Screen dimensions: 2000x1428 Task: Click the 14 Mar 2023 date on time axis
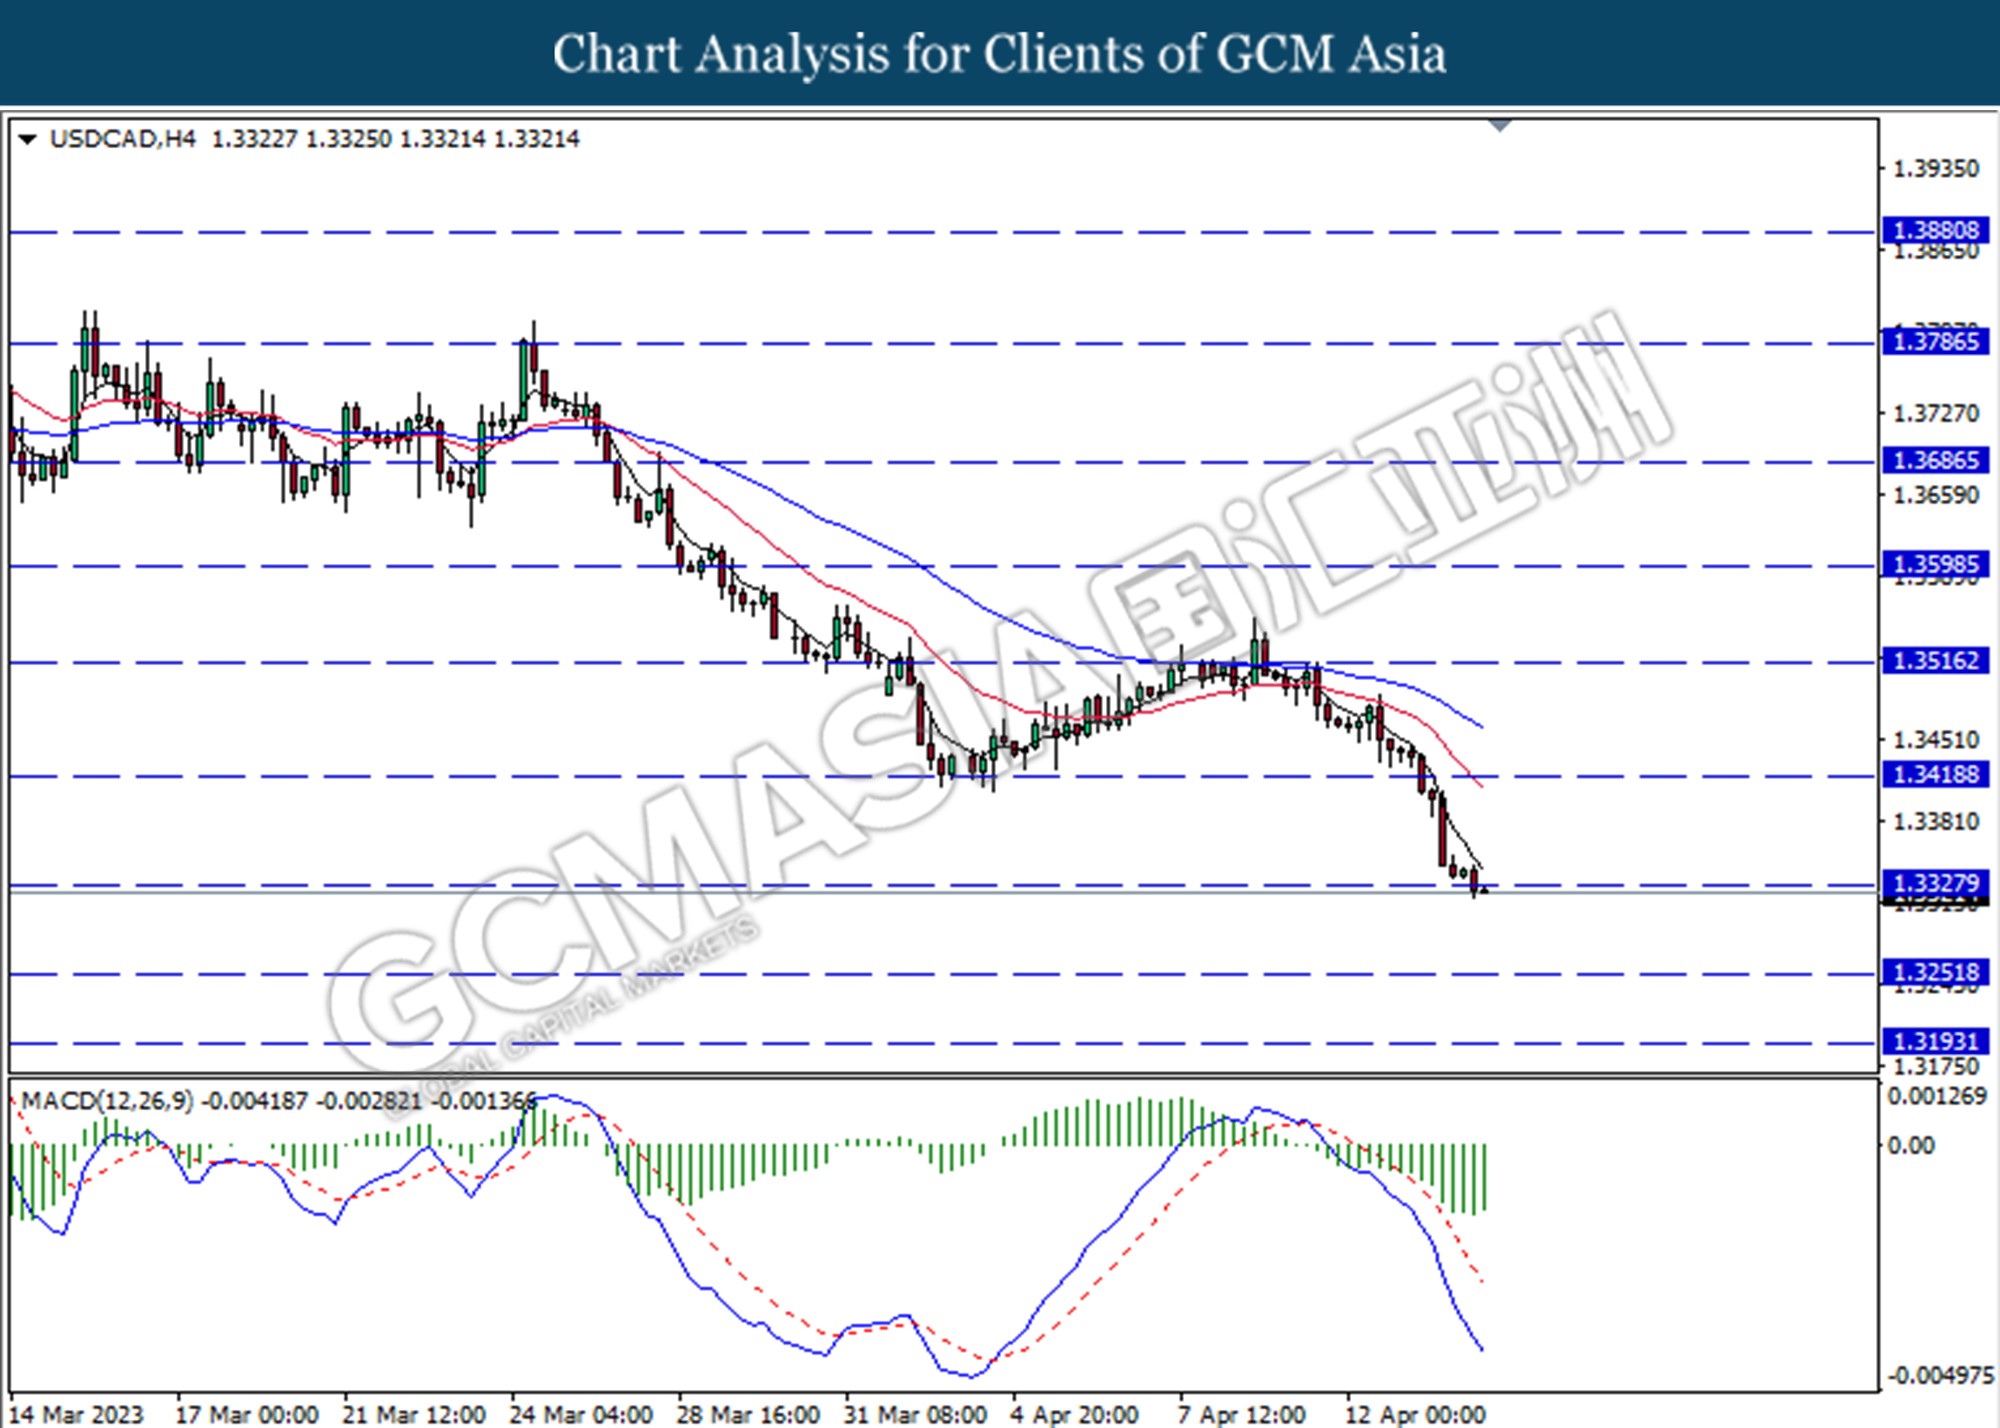(x=77, y=1415)
